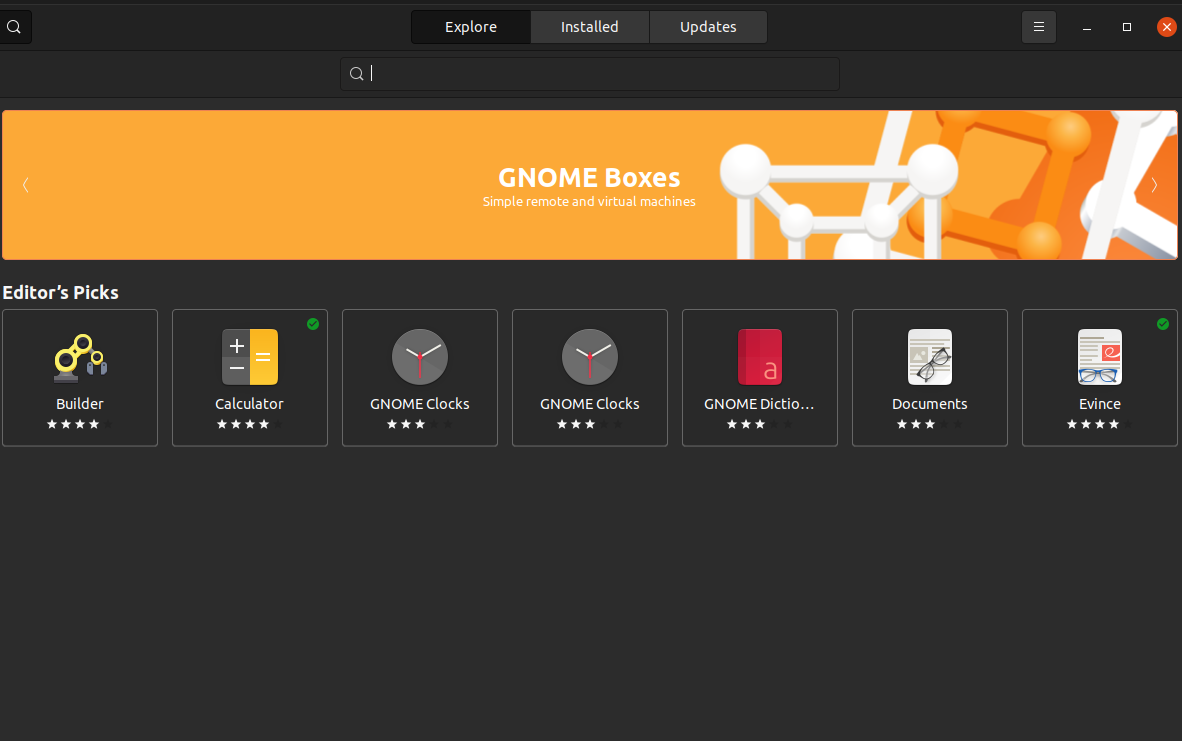Focus the search input field
Screen dimensions: 1182x741
pos(589,74)
